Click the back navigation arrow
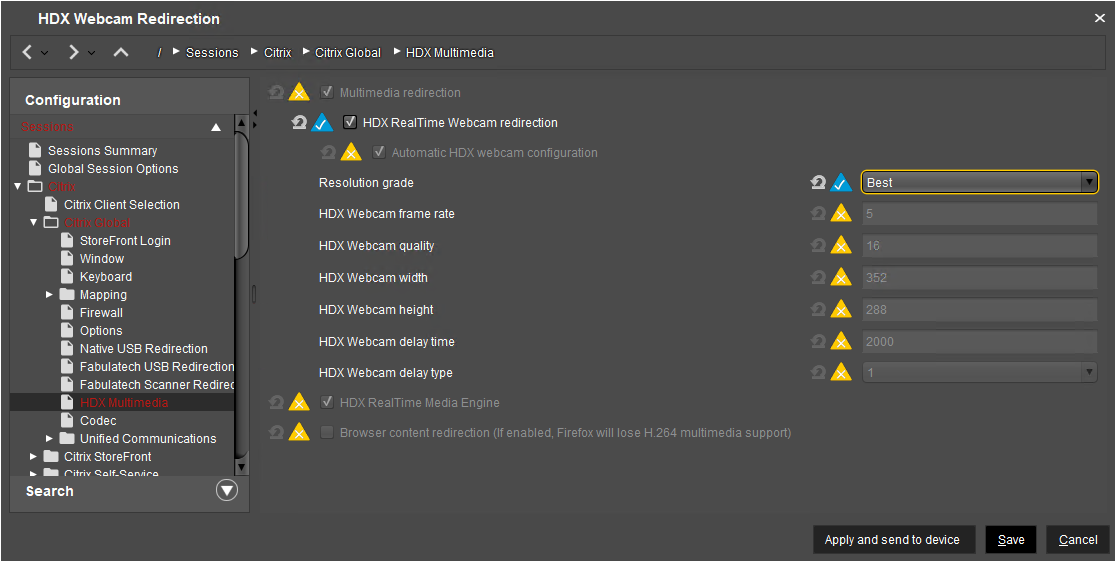 pos(28,52)
